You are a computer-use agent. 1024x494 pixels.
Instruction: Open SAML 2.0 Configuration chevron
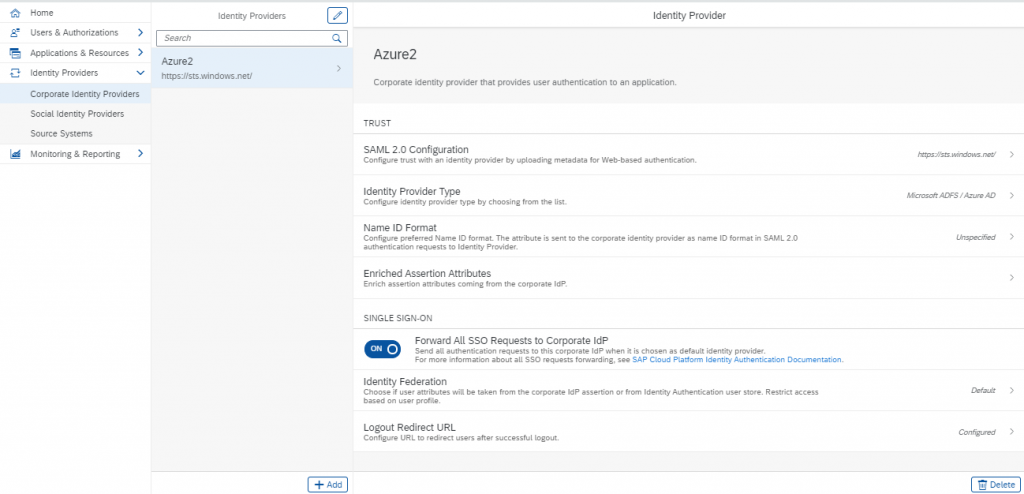tap(1012, 155)
